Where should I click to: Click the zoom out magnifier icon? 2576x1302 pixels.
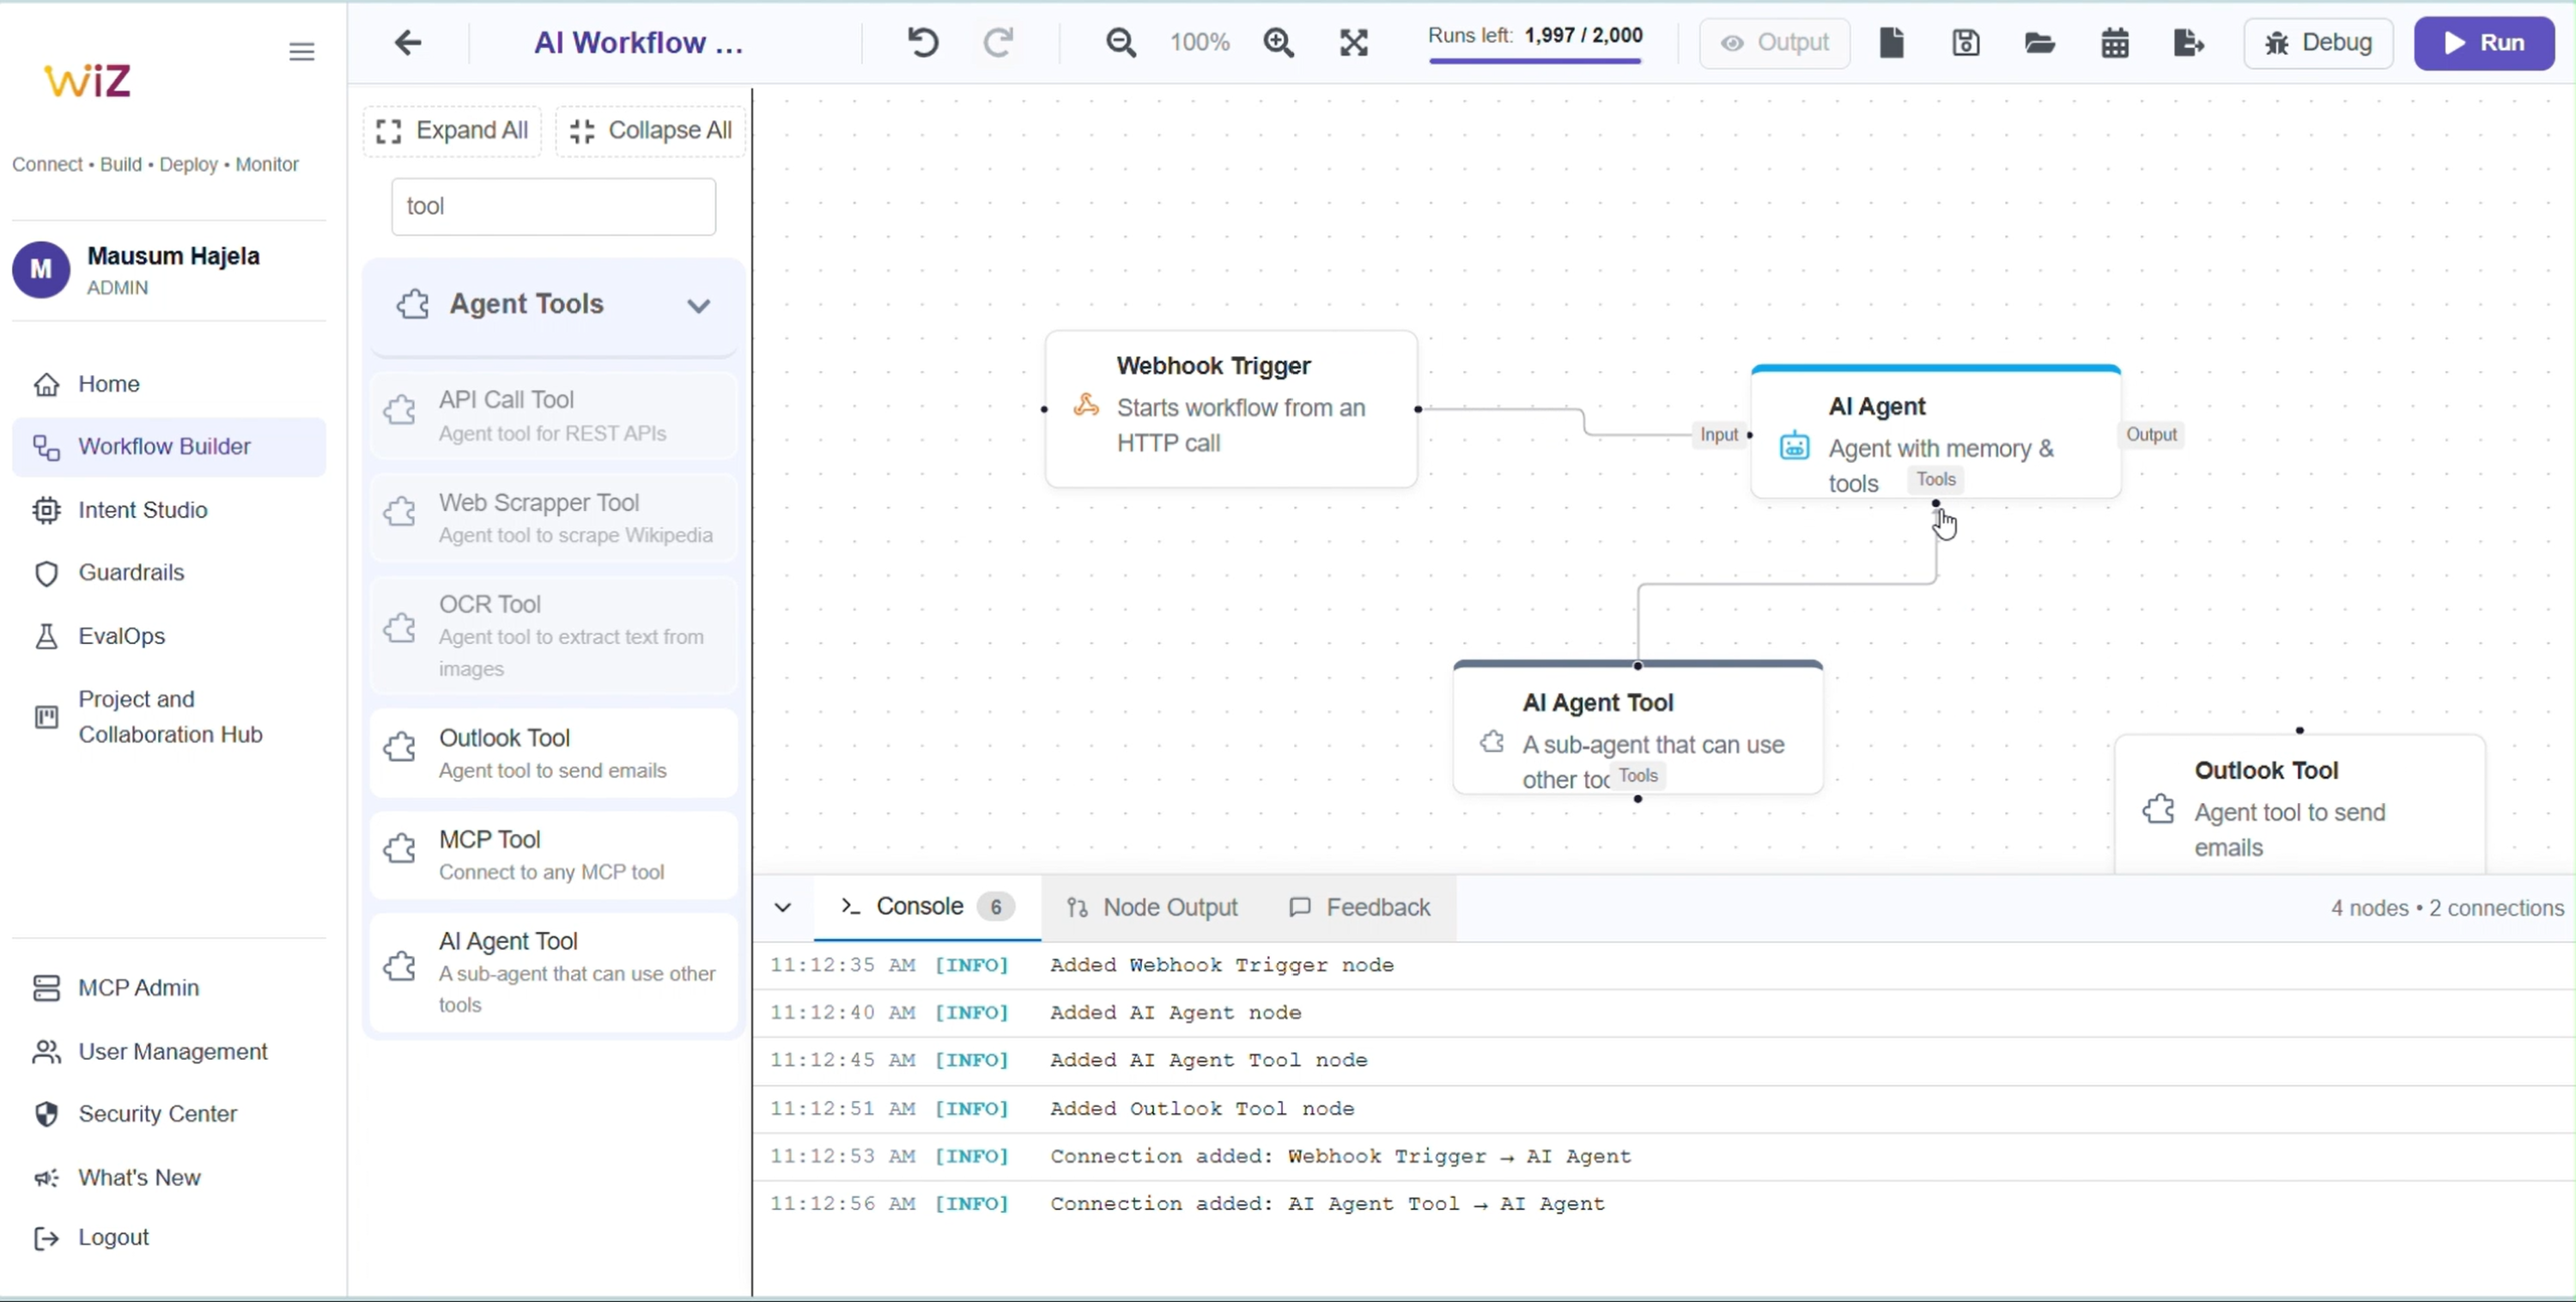click(1121, 43)
